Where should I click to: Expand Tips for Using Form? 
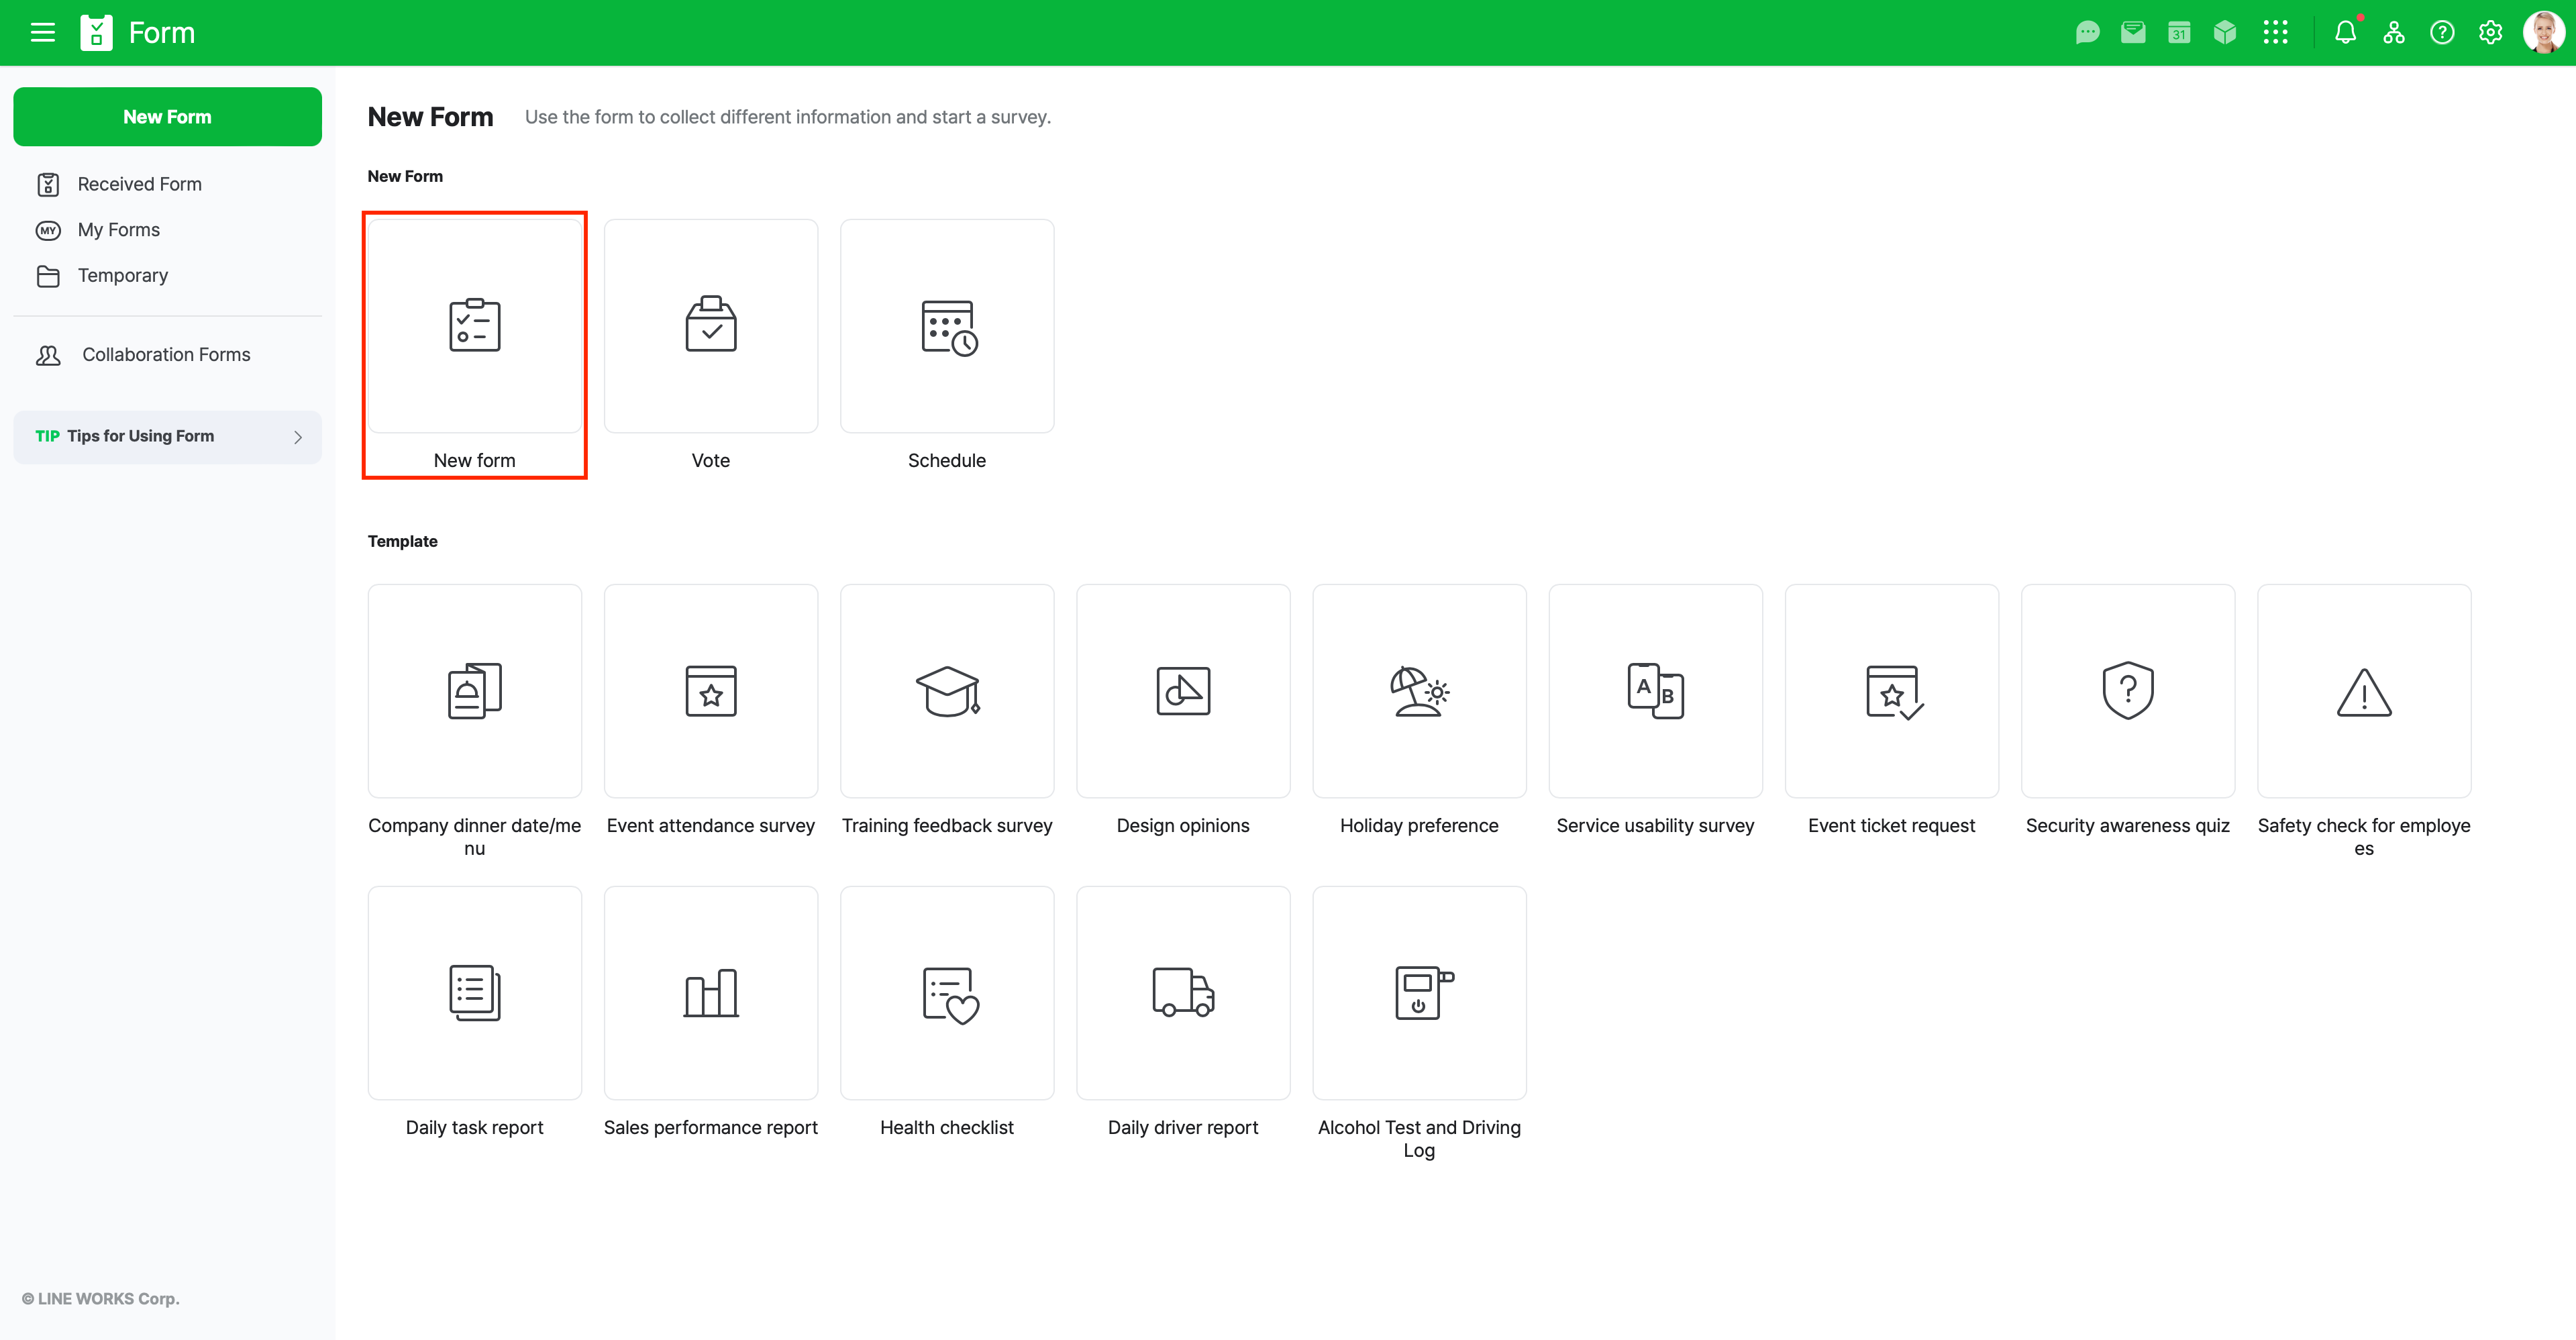click(x=167, y=437)
